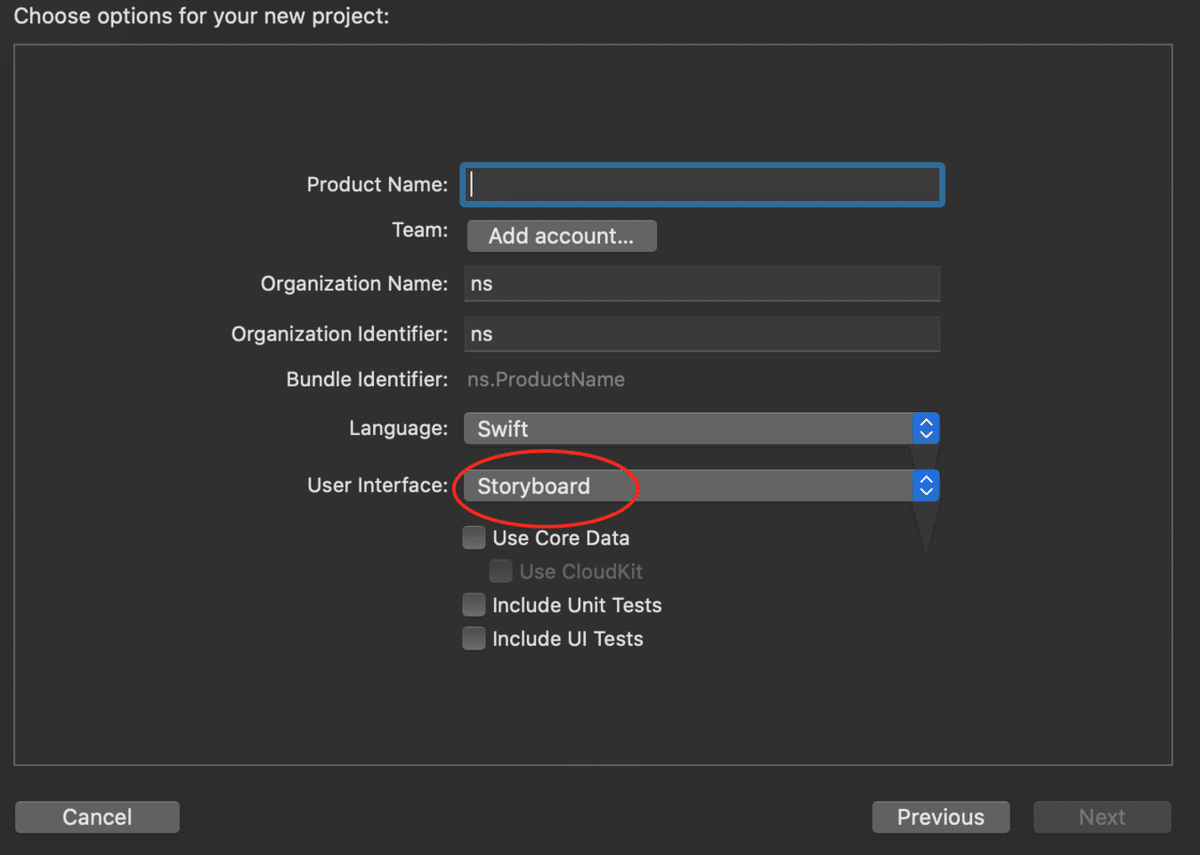Viewport: 1200px width, 855px height.
Task: Click the "Choose options for your new project" heading
Action: tap(201, 17)
